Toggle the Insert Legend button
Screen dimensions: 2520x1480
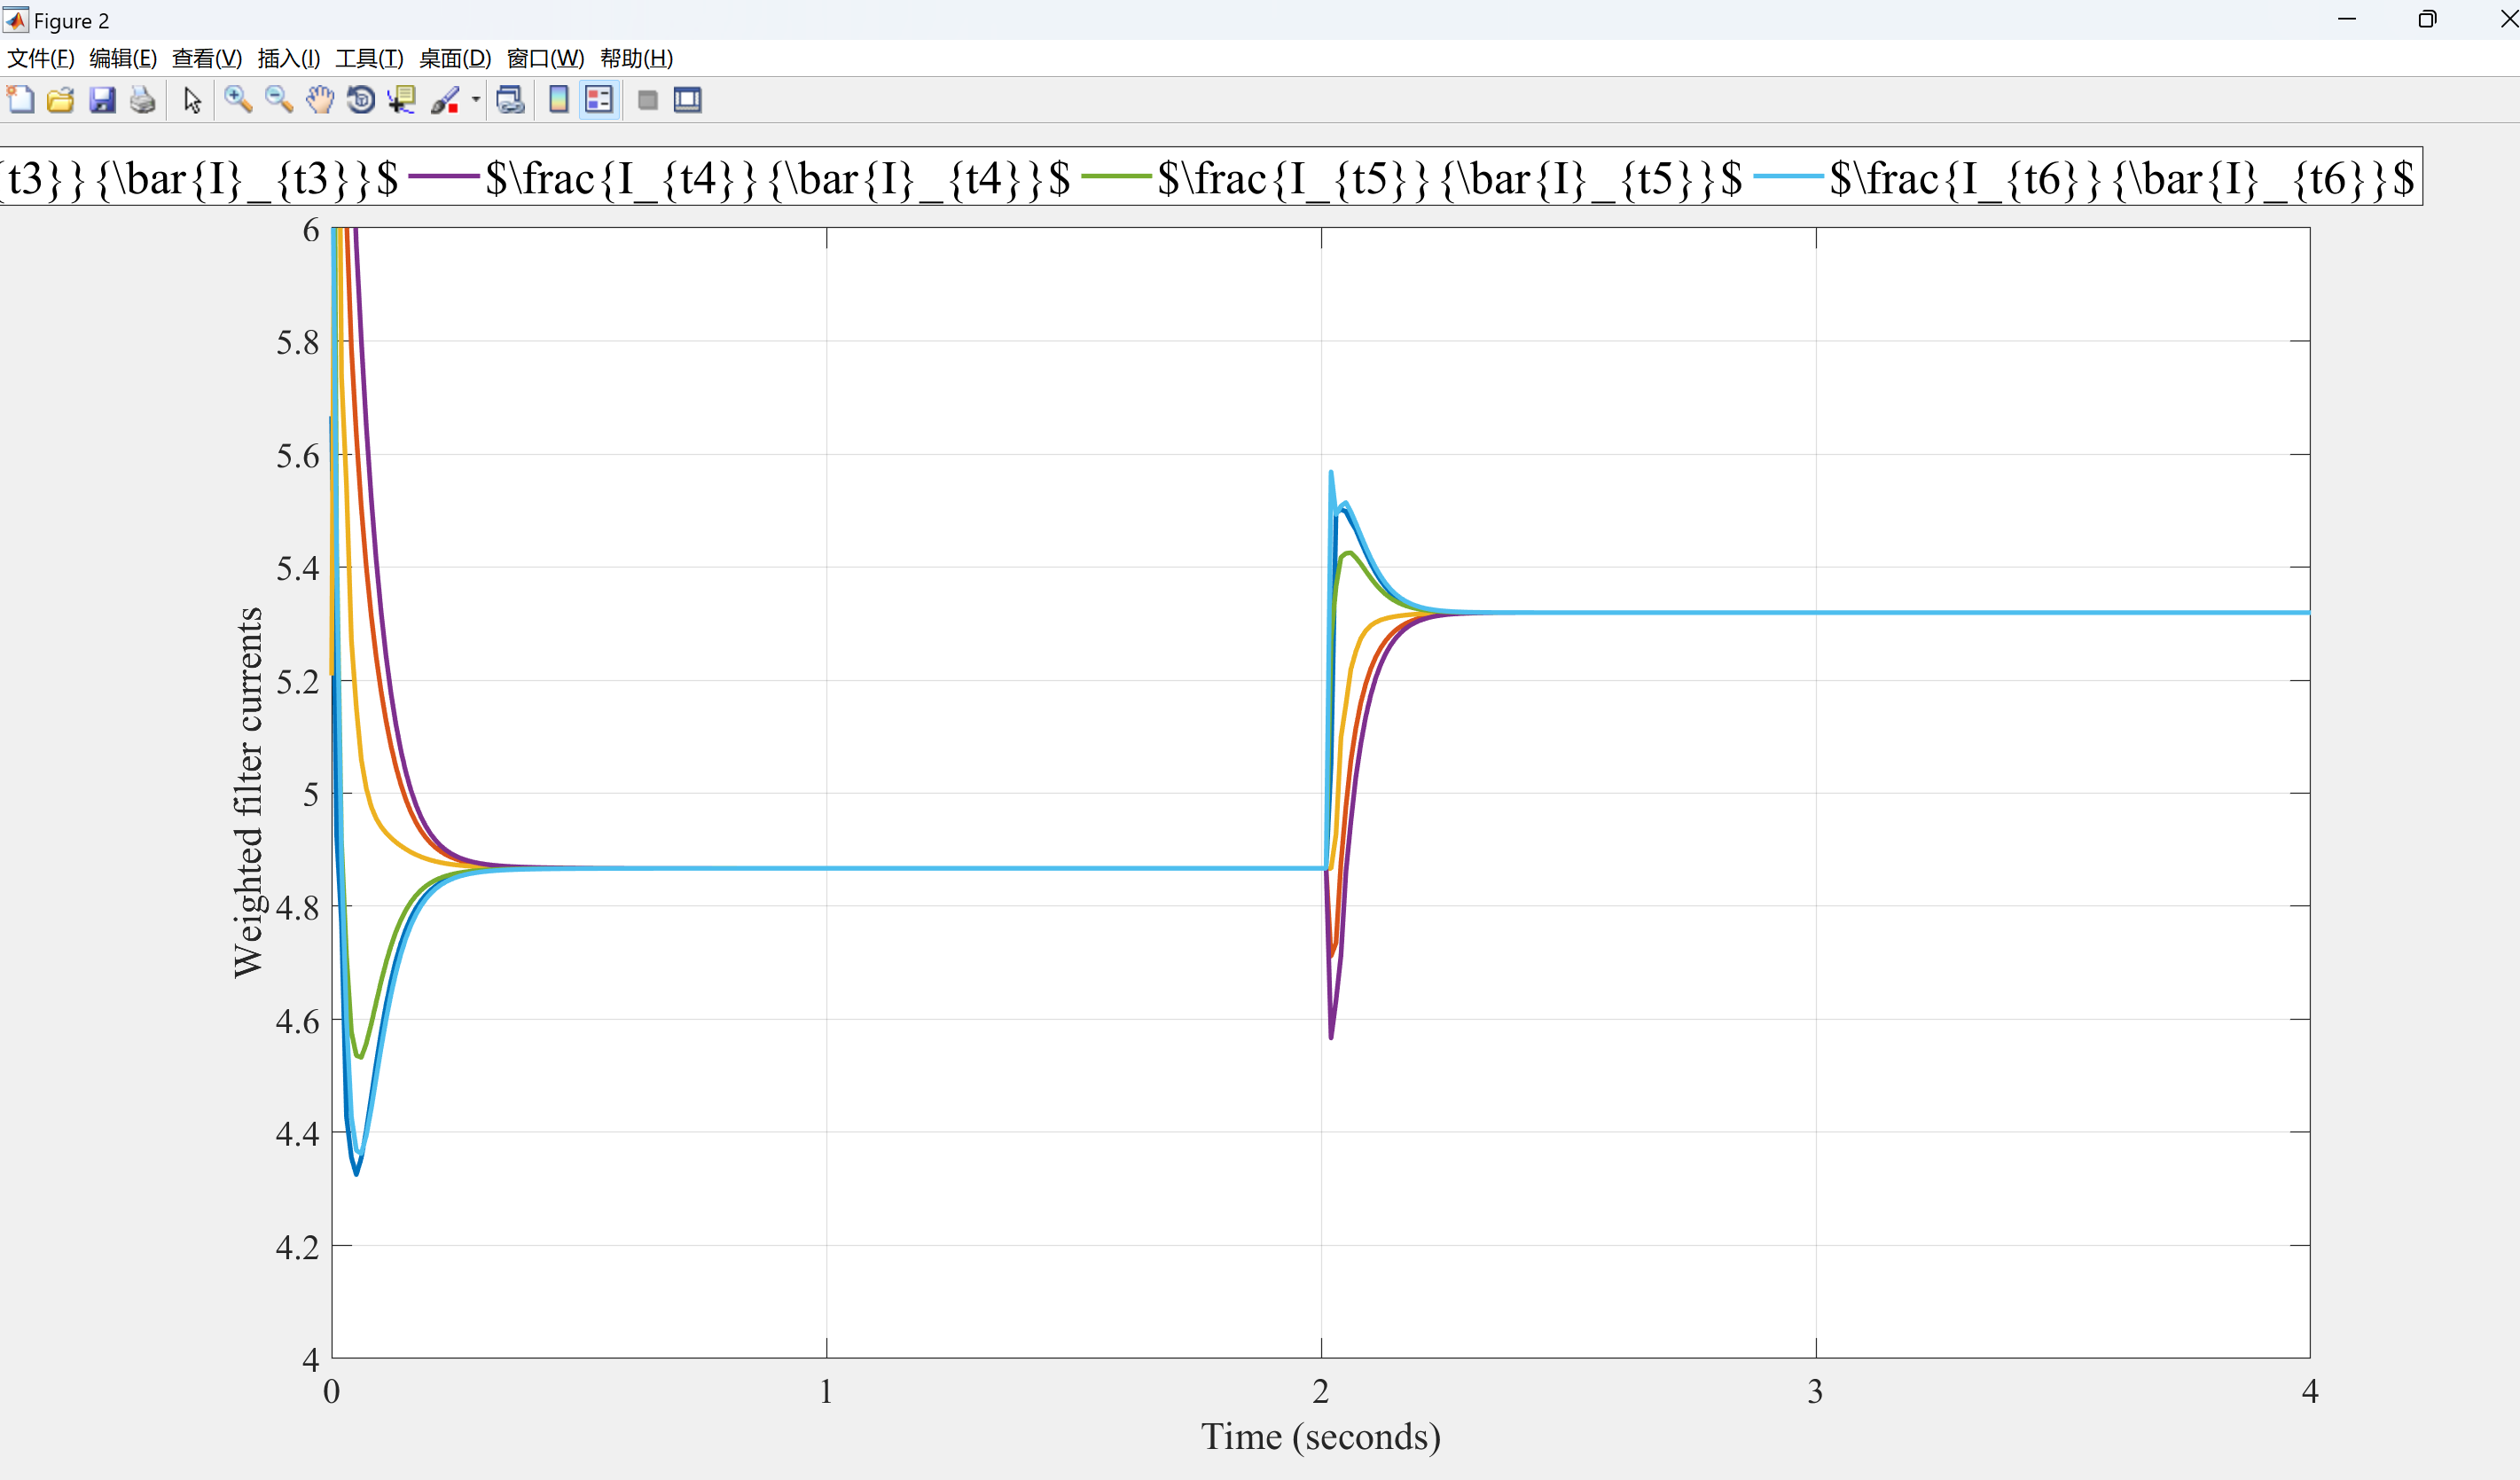[x=599, y=100]
